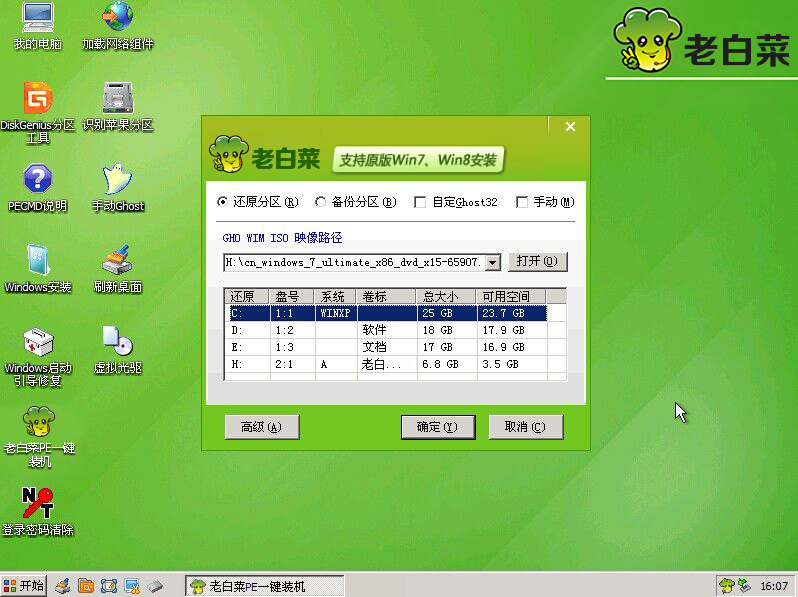Click the 16:07 taskbar clock

[x=774, y=586]
